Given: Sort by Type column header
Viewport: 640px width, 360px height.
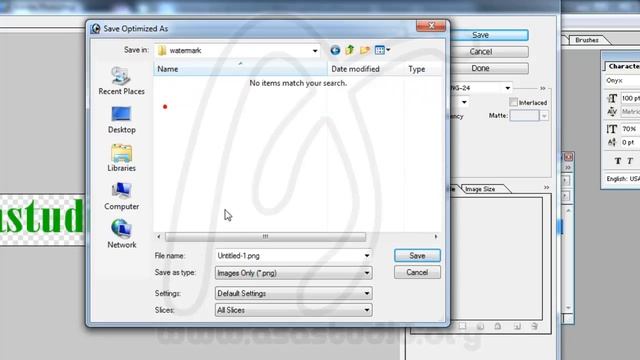Looking at the screenshot, I should (423, 69).
